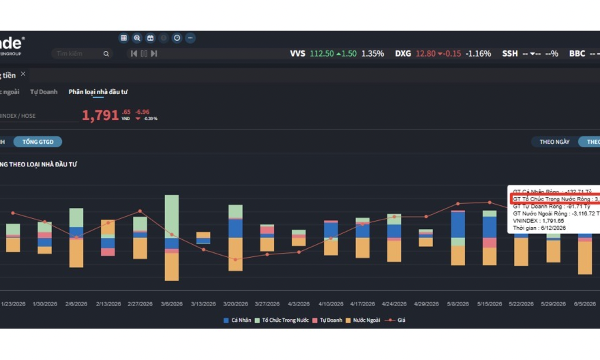The height and width of the screenshot is (360, 600).
Task: Click the minus round toolbar icon
Action: click(190, 38)
